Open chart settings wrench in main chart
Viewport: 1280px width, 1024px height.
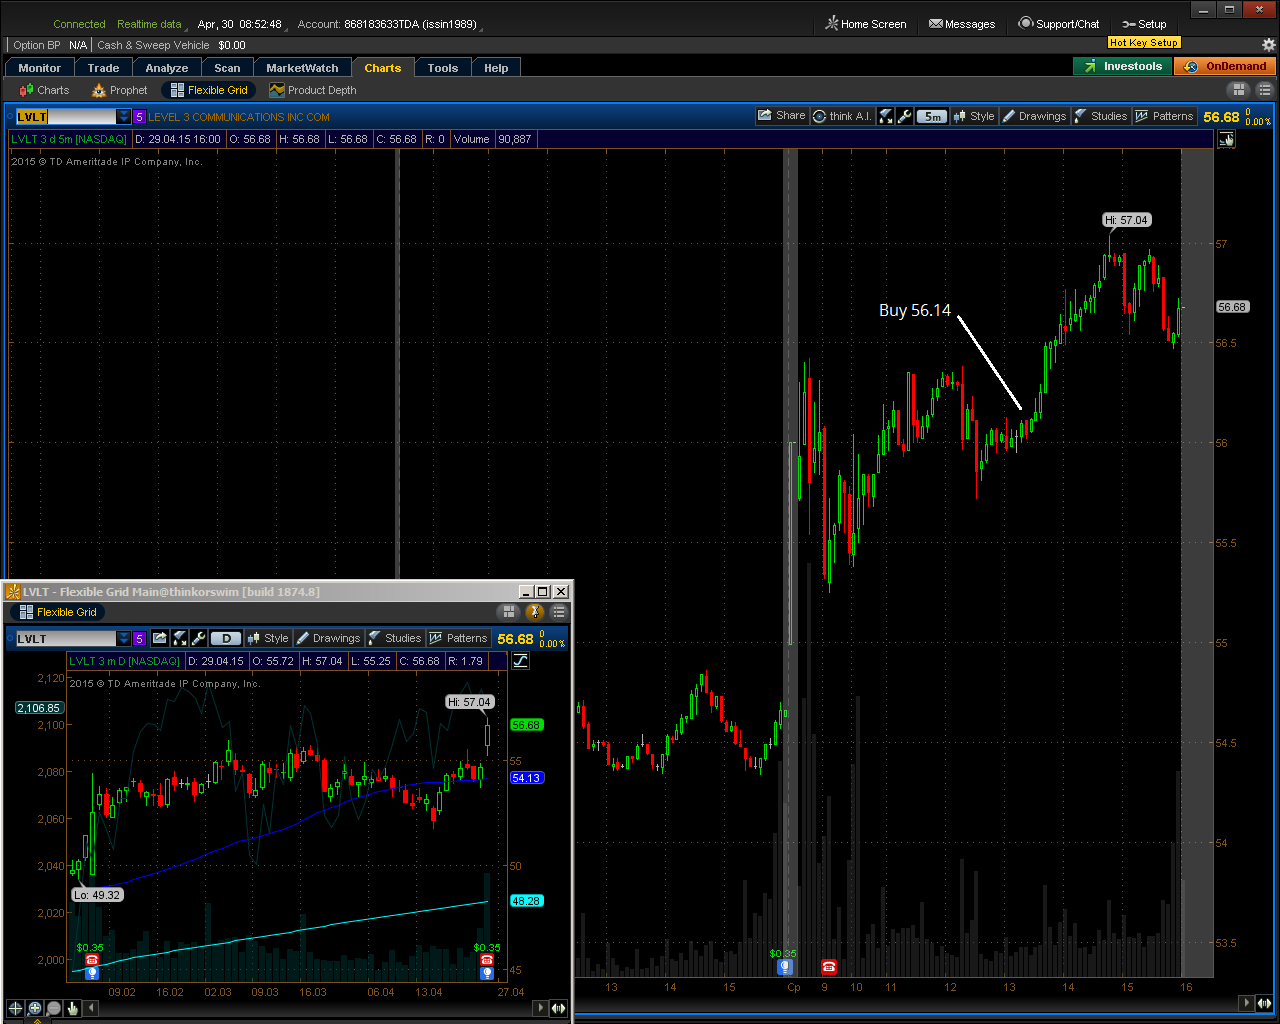click(x=905, y=116)
